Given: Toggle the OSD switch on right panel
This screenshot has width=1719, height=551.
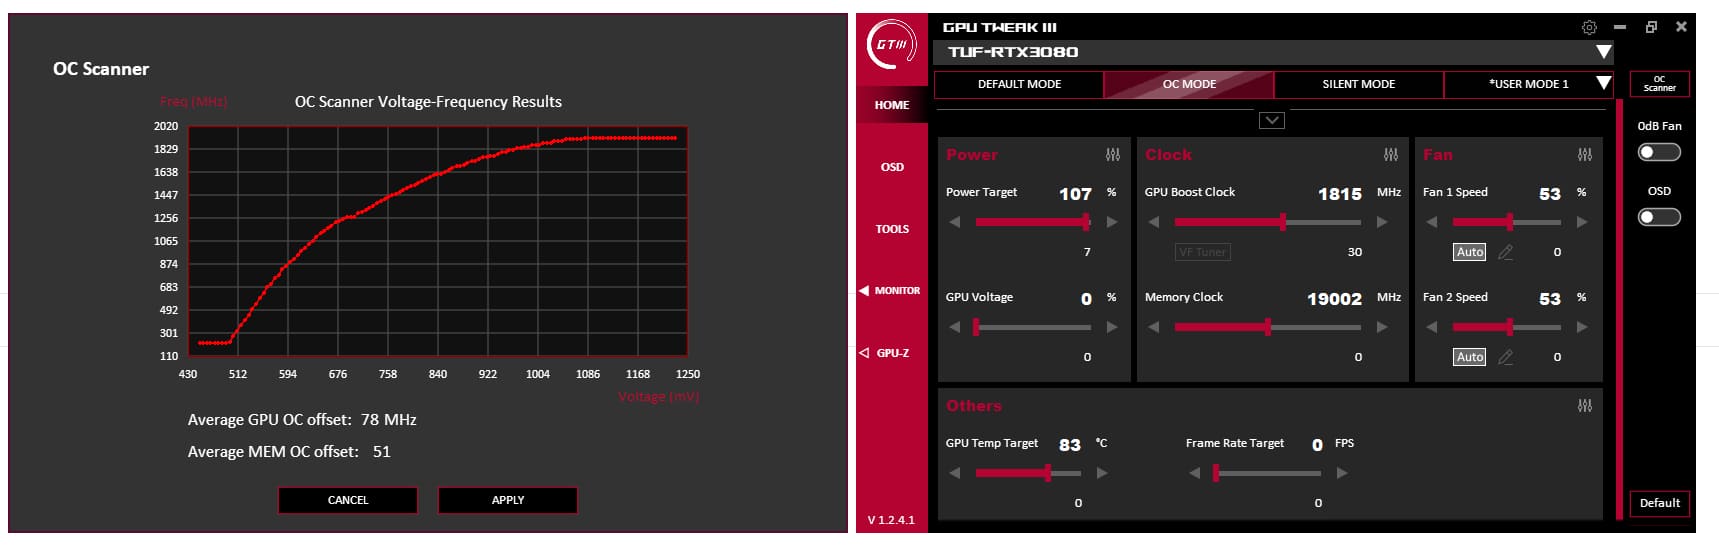Looking at the screenshot, I should point(1659,217).
